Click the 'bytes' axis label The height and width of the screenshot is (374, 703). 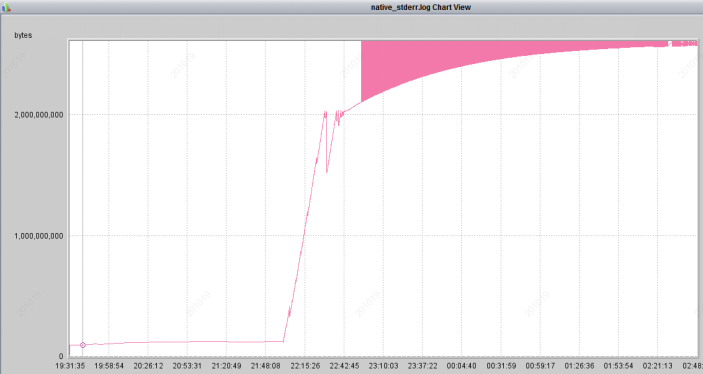(23, 35)
